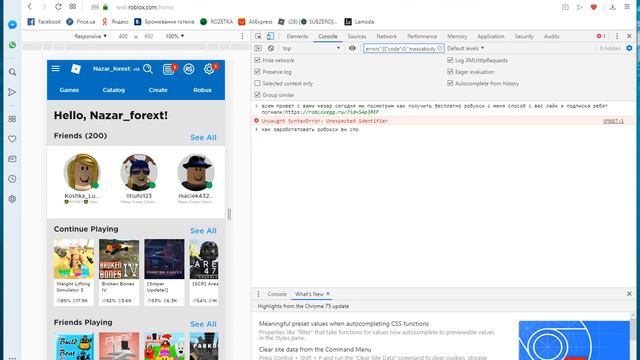Switch to Elements tab

[297, 36]
